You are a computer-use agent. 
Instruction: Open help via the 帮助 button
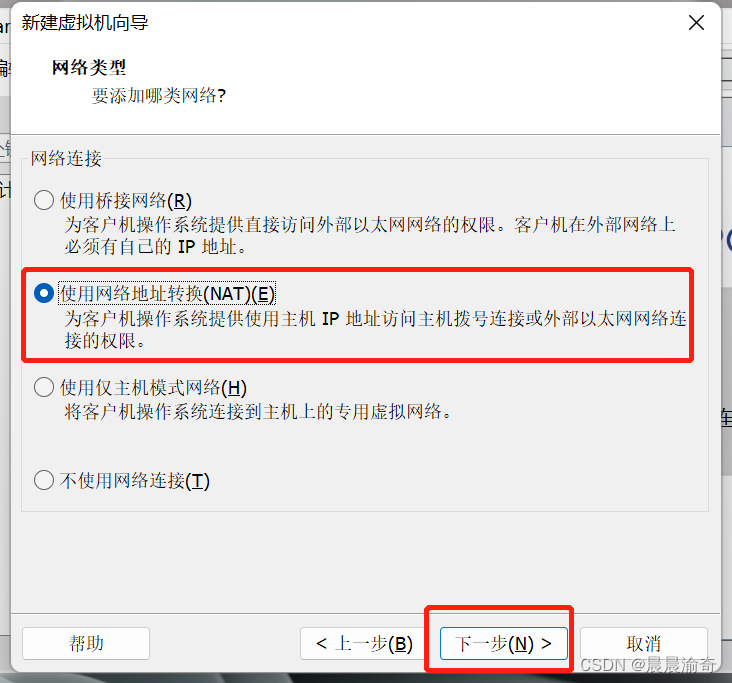click(86, 643)
